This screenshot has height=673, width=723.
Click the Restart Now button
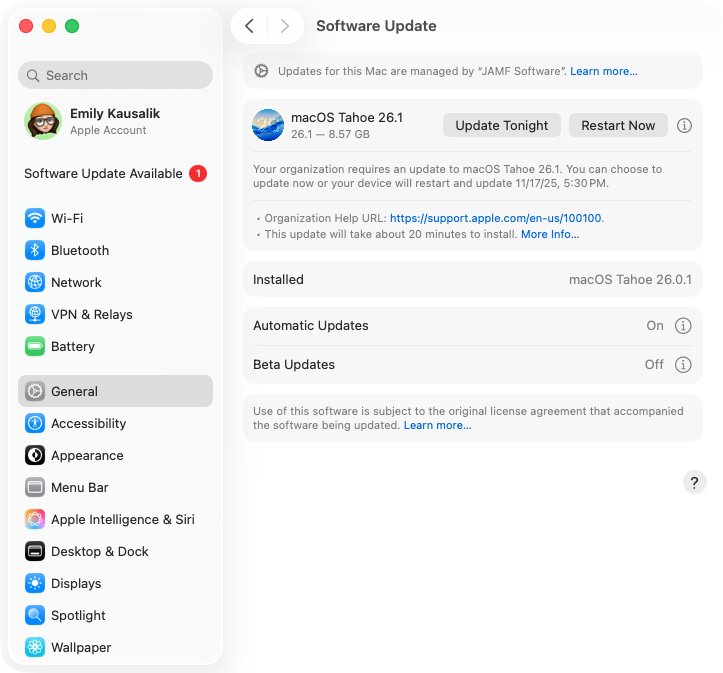pyautogui.click(x=618, y=125)
